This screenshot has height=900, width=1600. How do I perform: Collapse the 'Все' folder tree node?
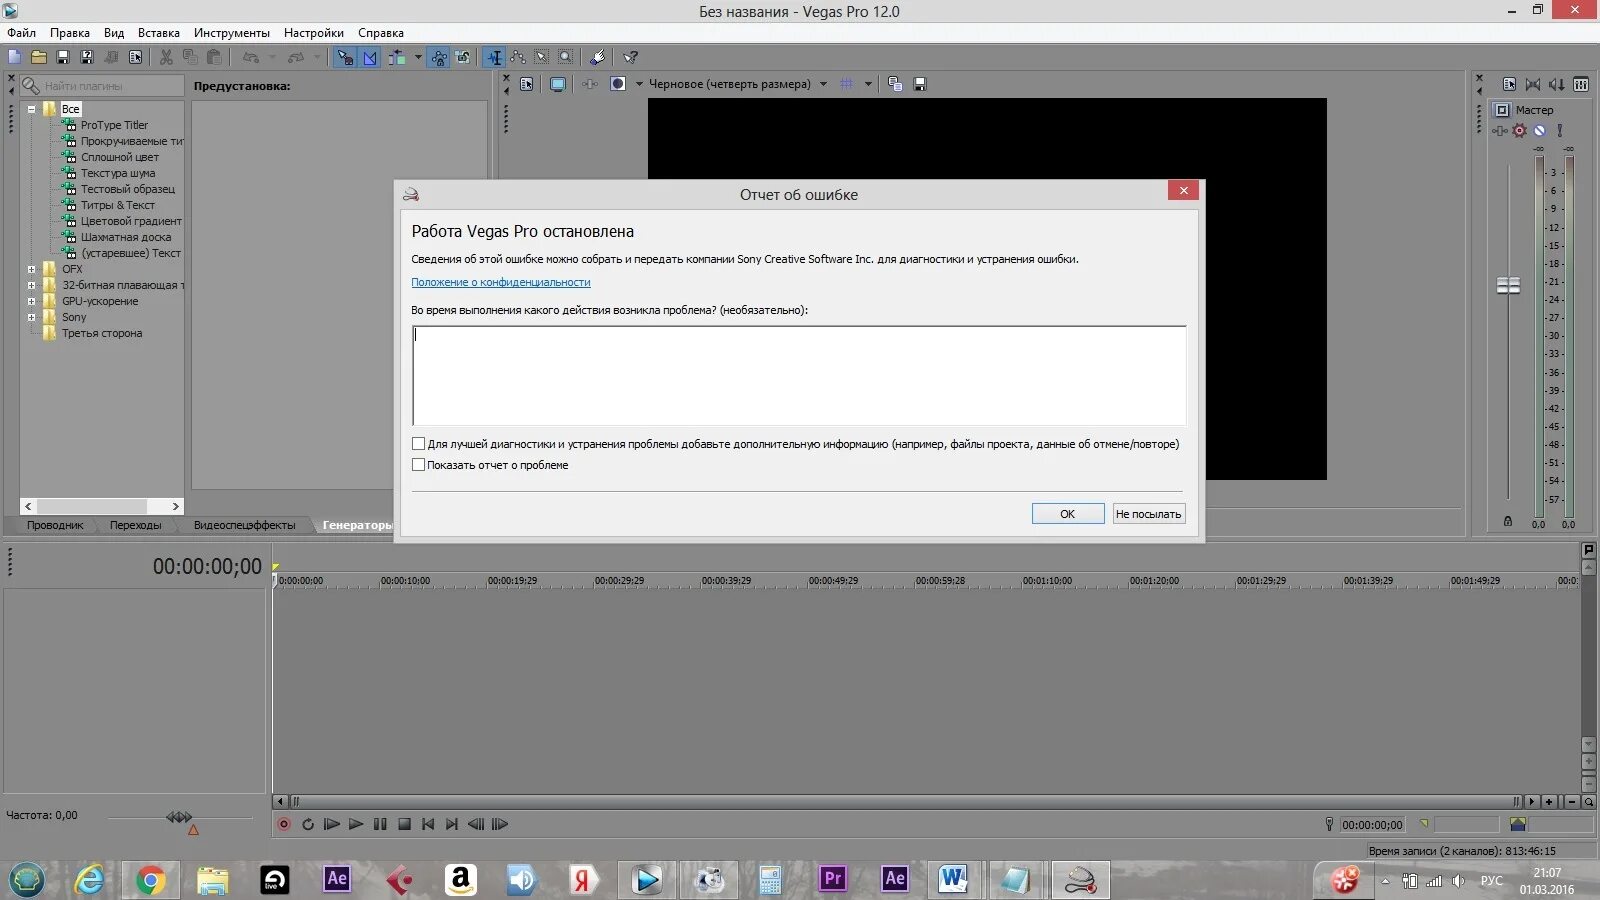point(31,109)
